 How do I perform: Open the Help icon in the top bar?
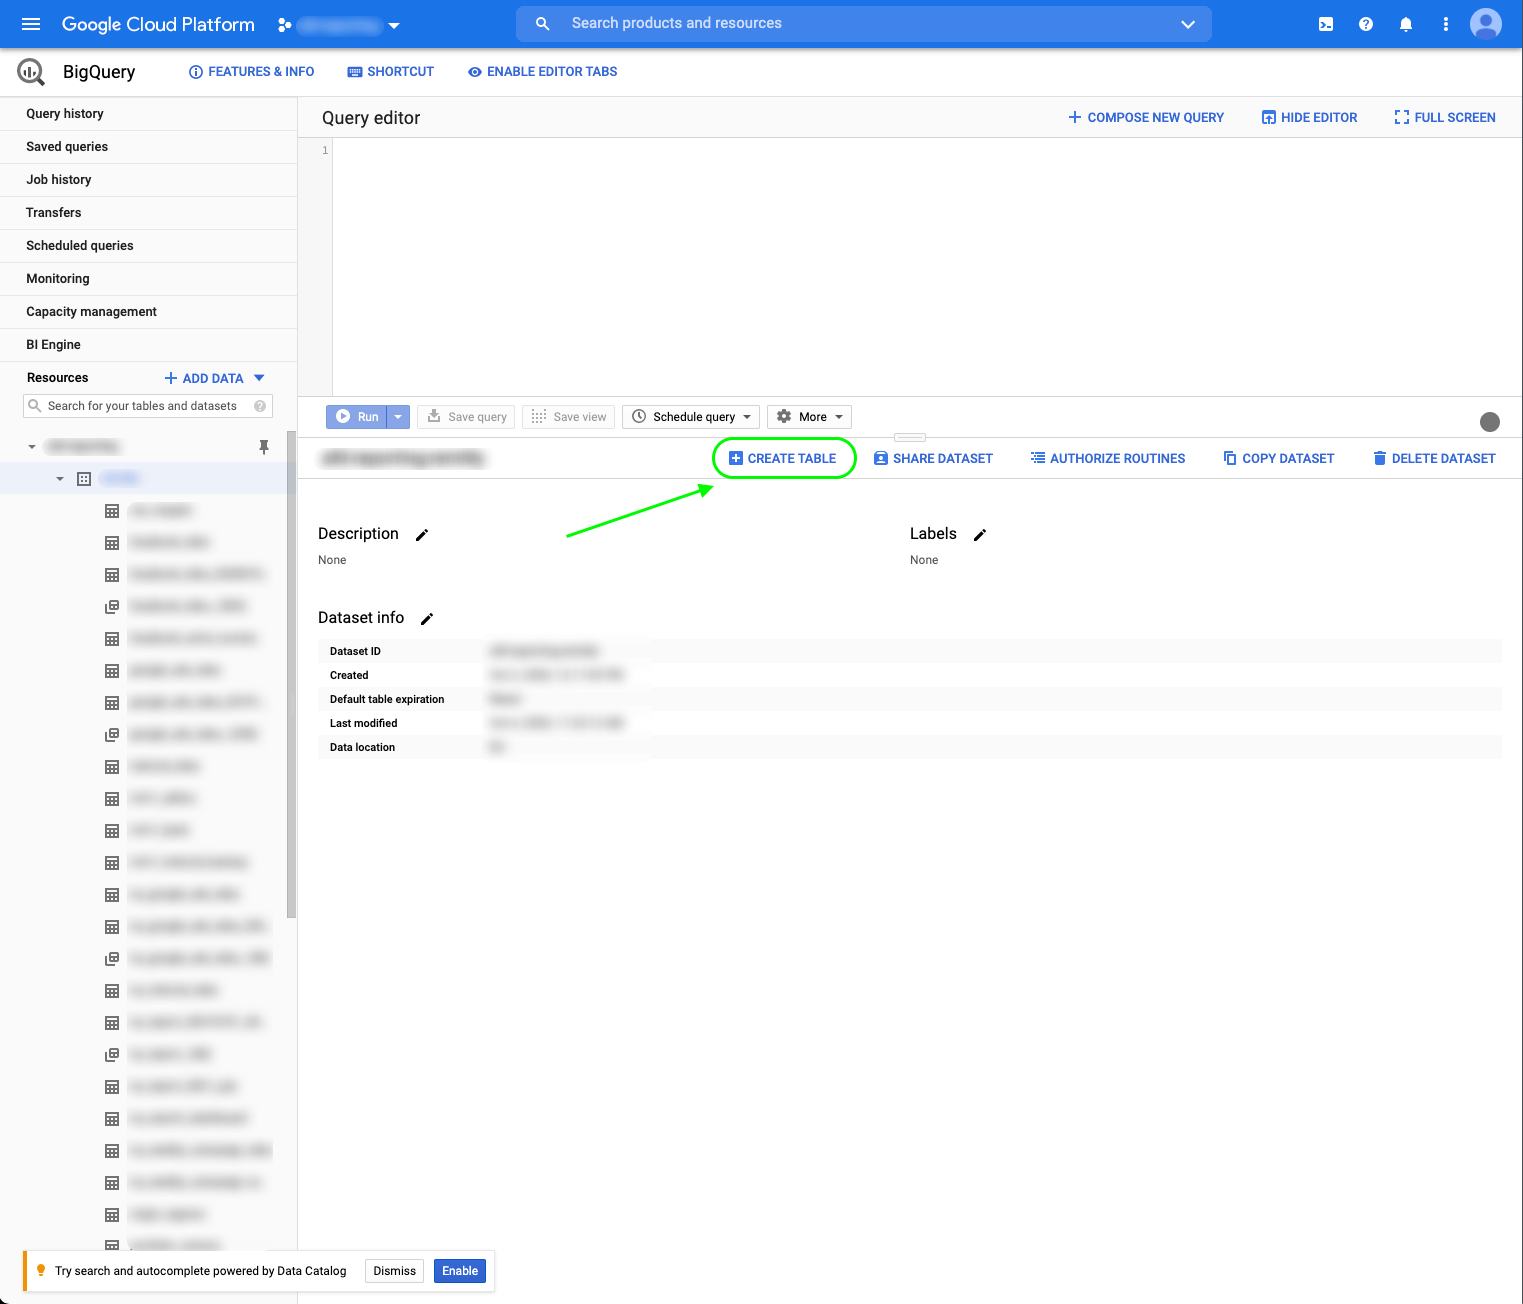(x=1365, y=23)
